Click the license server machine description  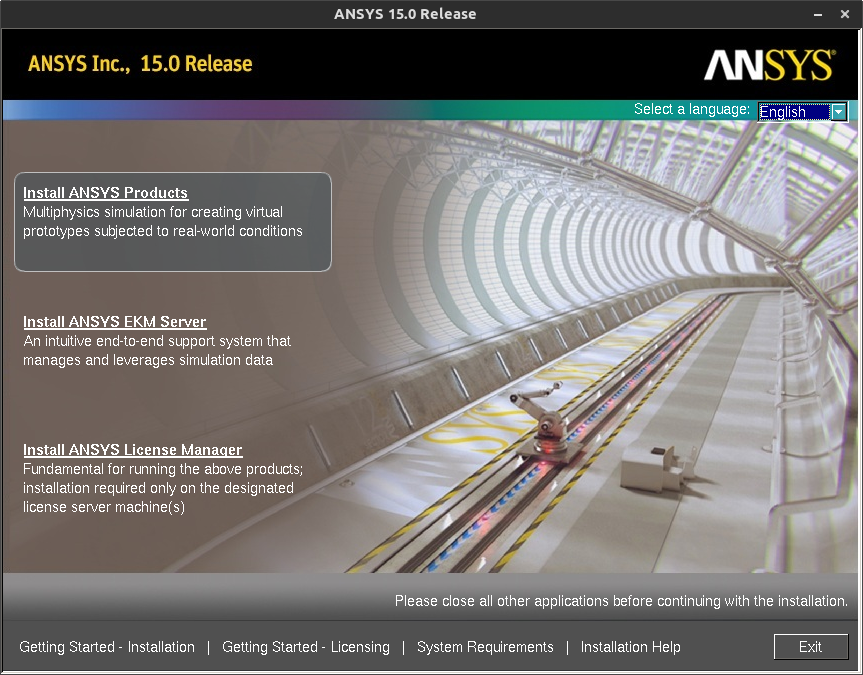pyautogui.click(x=162, y=488)
